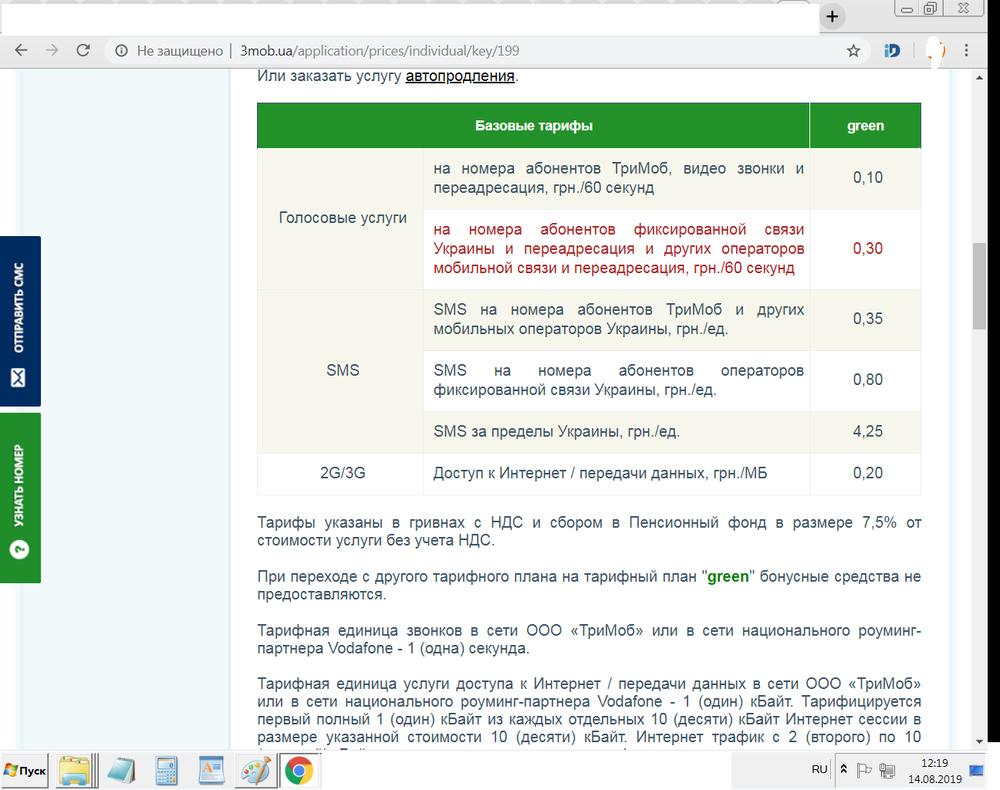Click the ОТПРАВИТЬ СМС side button
This screenshot has width=1000, height=790.
[x=20, y=321]
